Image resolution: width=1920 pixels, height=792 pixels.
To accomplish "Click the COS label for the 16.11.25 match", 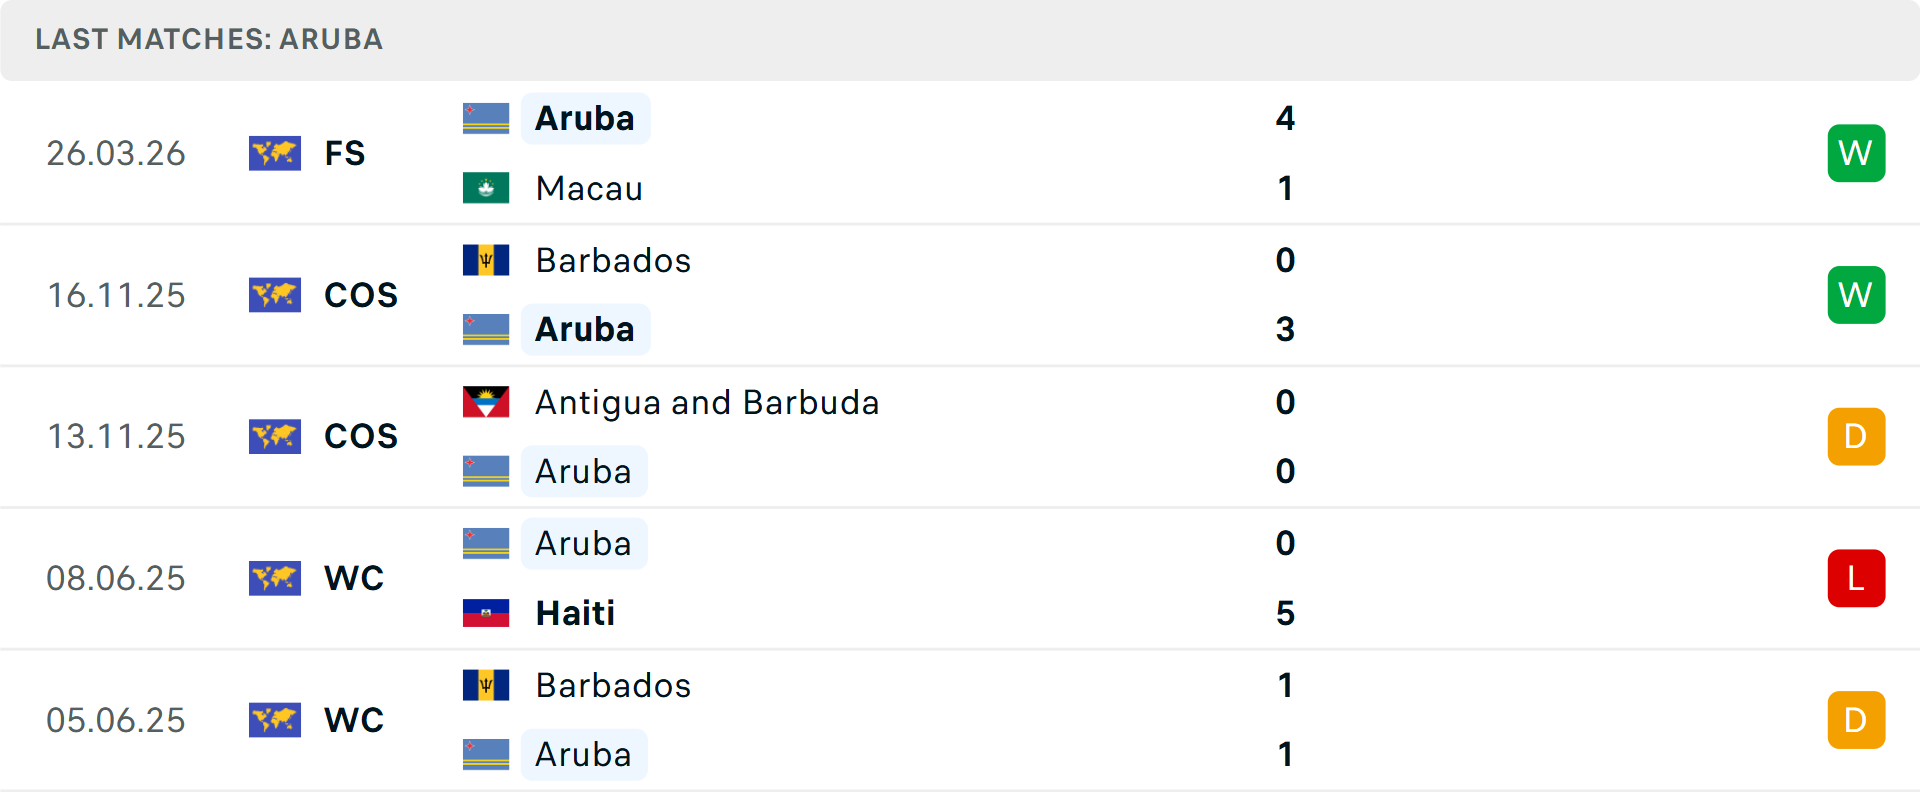I will 360,295.
